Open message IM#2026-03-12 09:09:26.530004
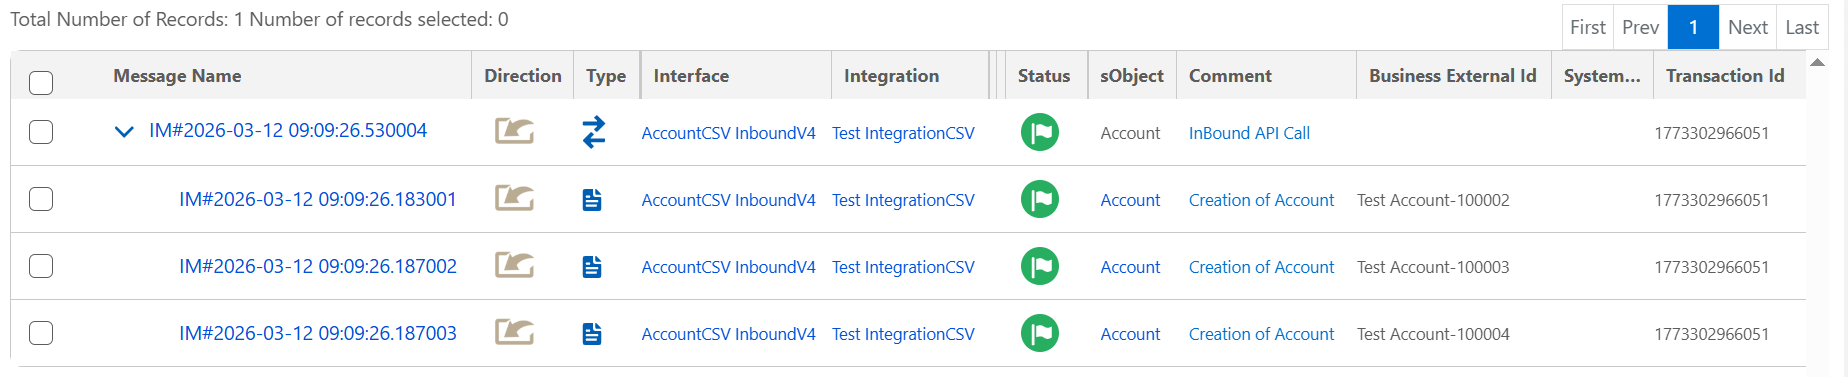Screen dimensions: 1848x377 (x=288, y=130)
